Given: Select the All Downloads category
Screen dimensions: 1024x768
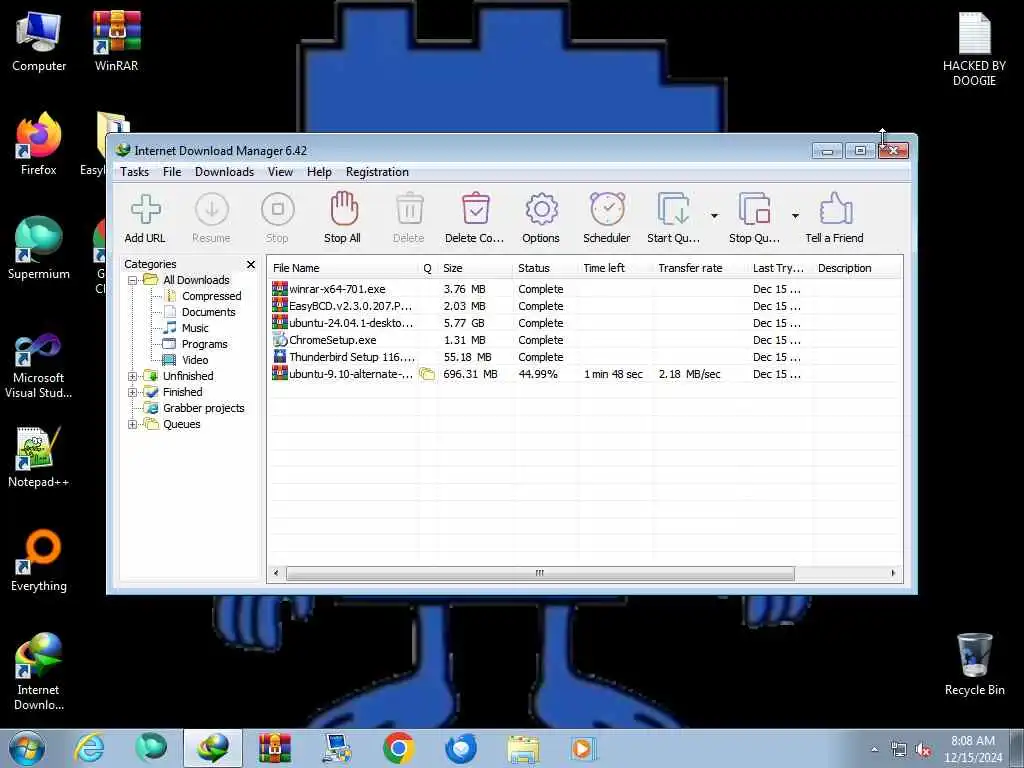Looking at the screenshot, I should tap(196, 280).
